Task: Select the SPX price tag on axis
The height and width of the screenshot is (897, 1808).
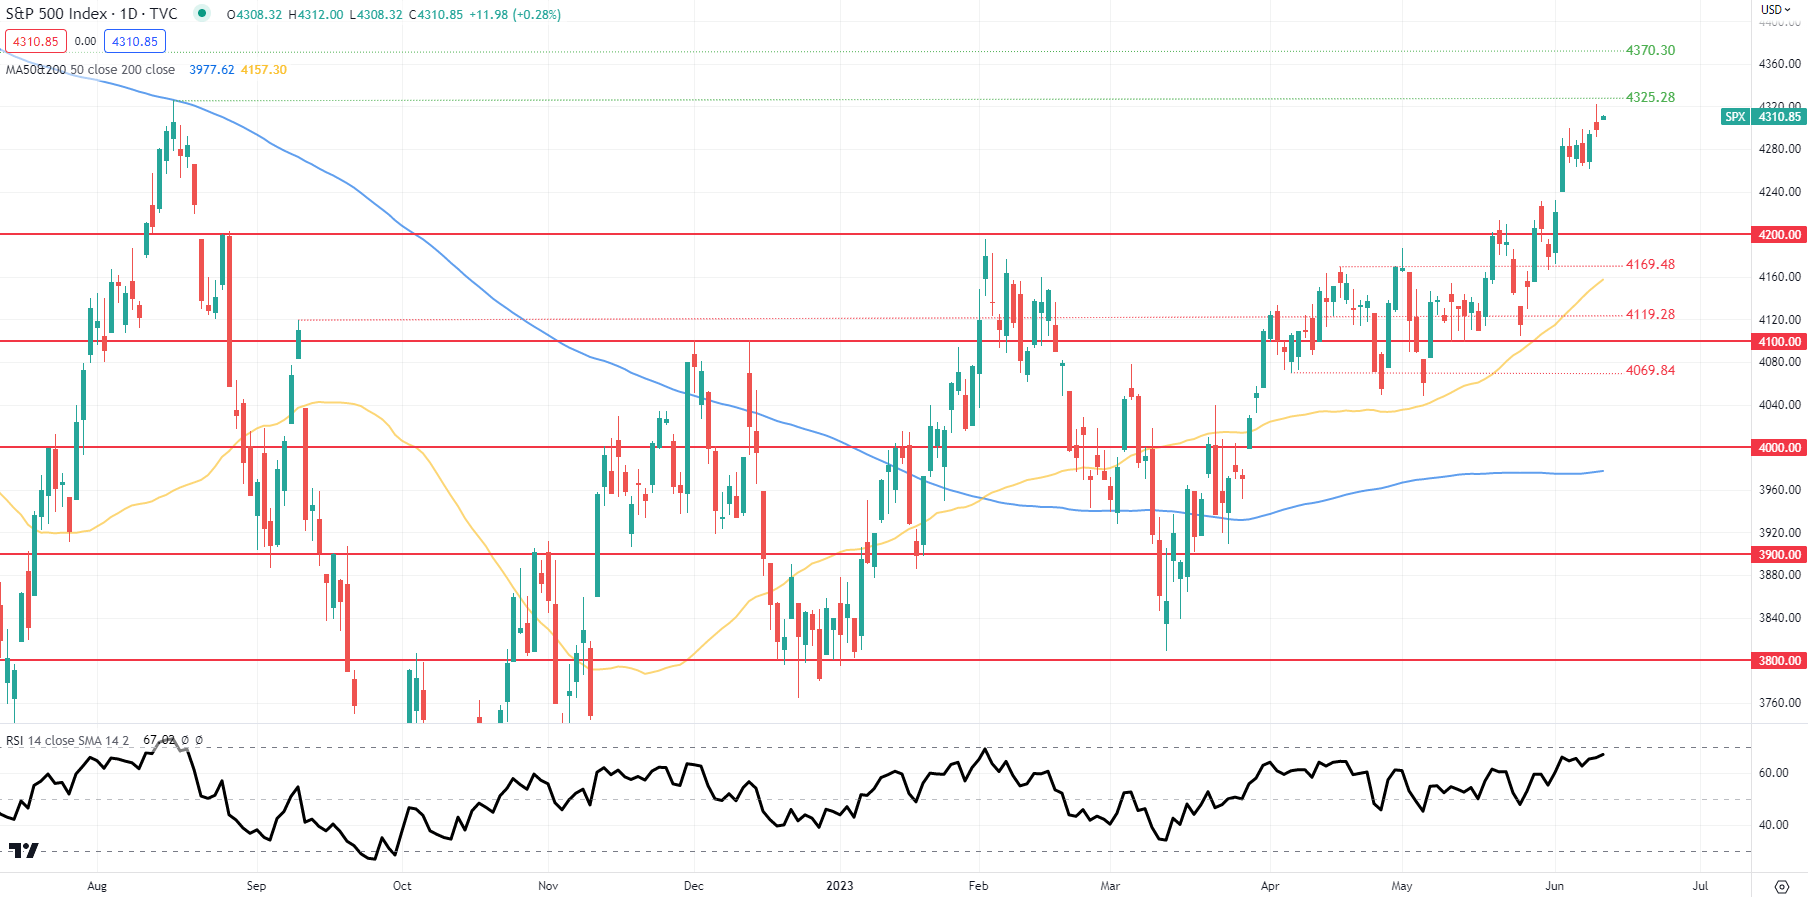Action: pos(1735,117)
